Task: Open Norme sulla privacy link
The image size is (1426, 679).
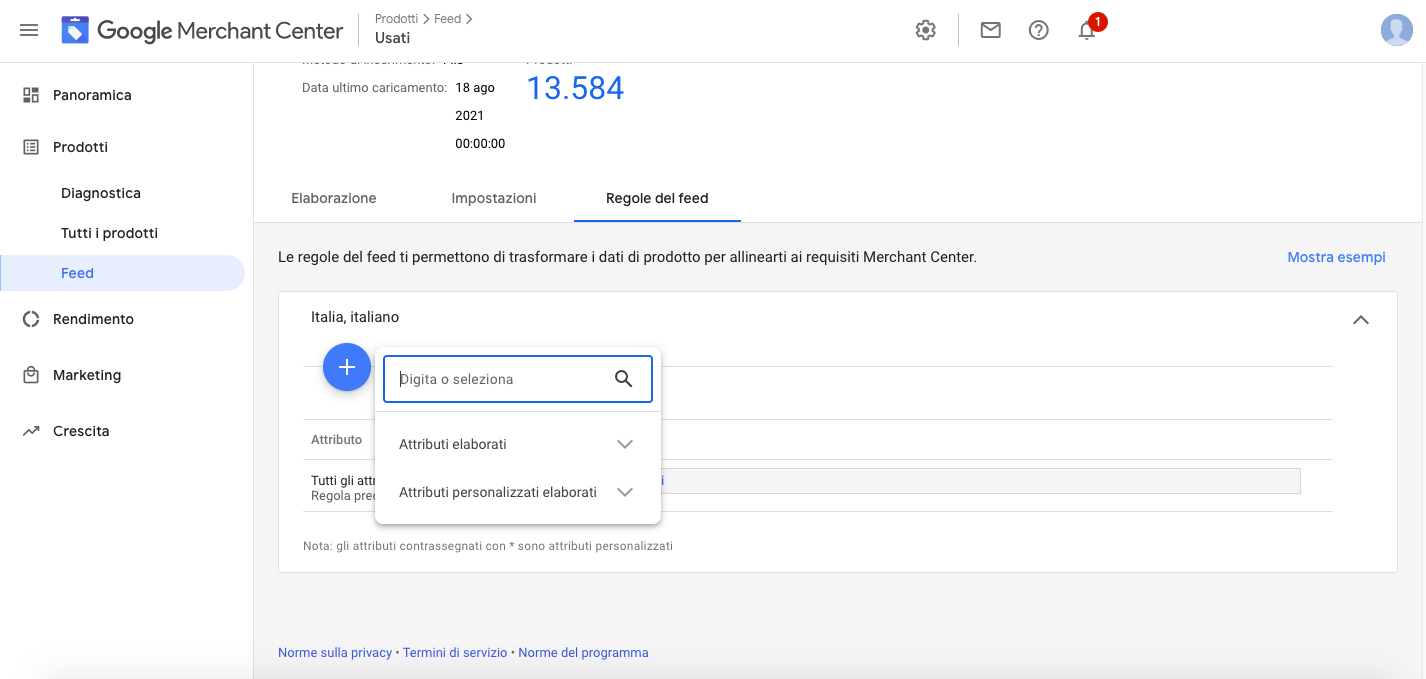Action: [x=335, y=653]
